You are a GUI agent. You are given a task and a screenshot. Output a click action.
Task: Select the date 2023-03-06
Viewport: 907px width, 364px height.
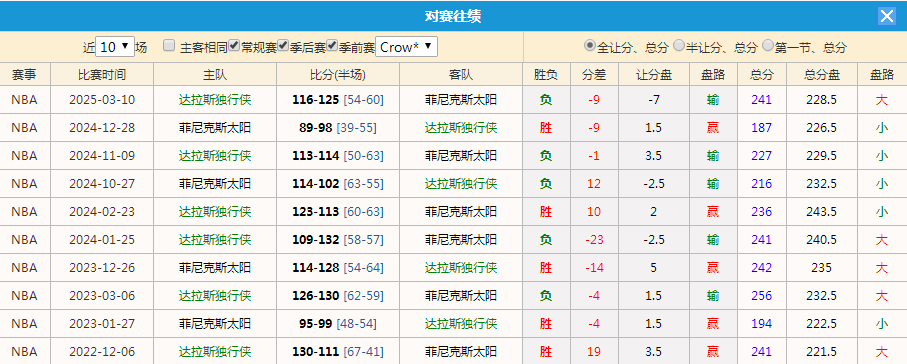pyautogui.click(x=102, y=296)
